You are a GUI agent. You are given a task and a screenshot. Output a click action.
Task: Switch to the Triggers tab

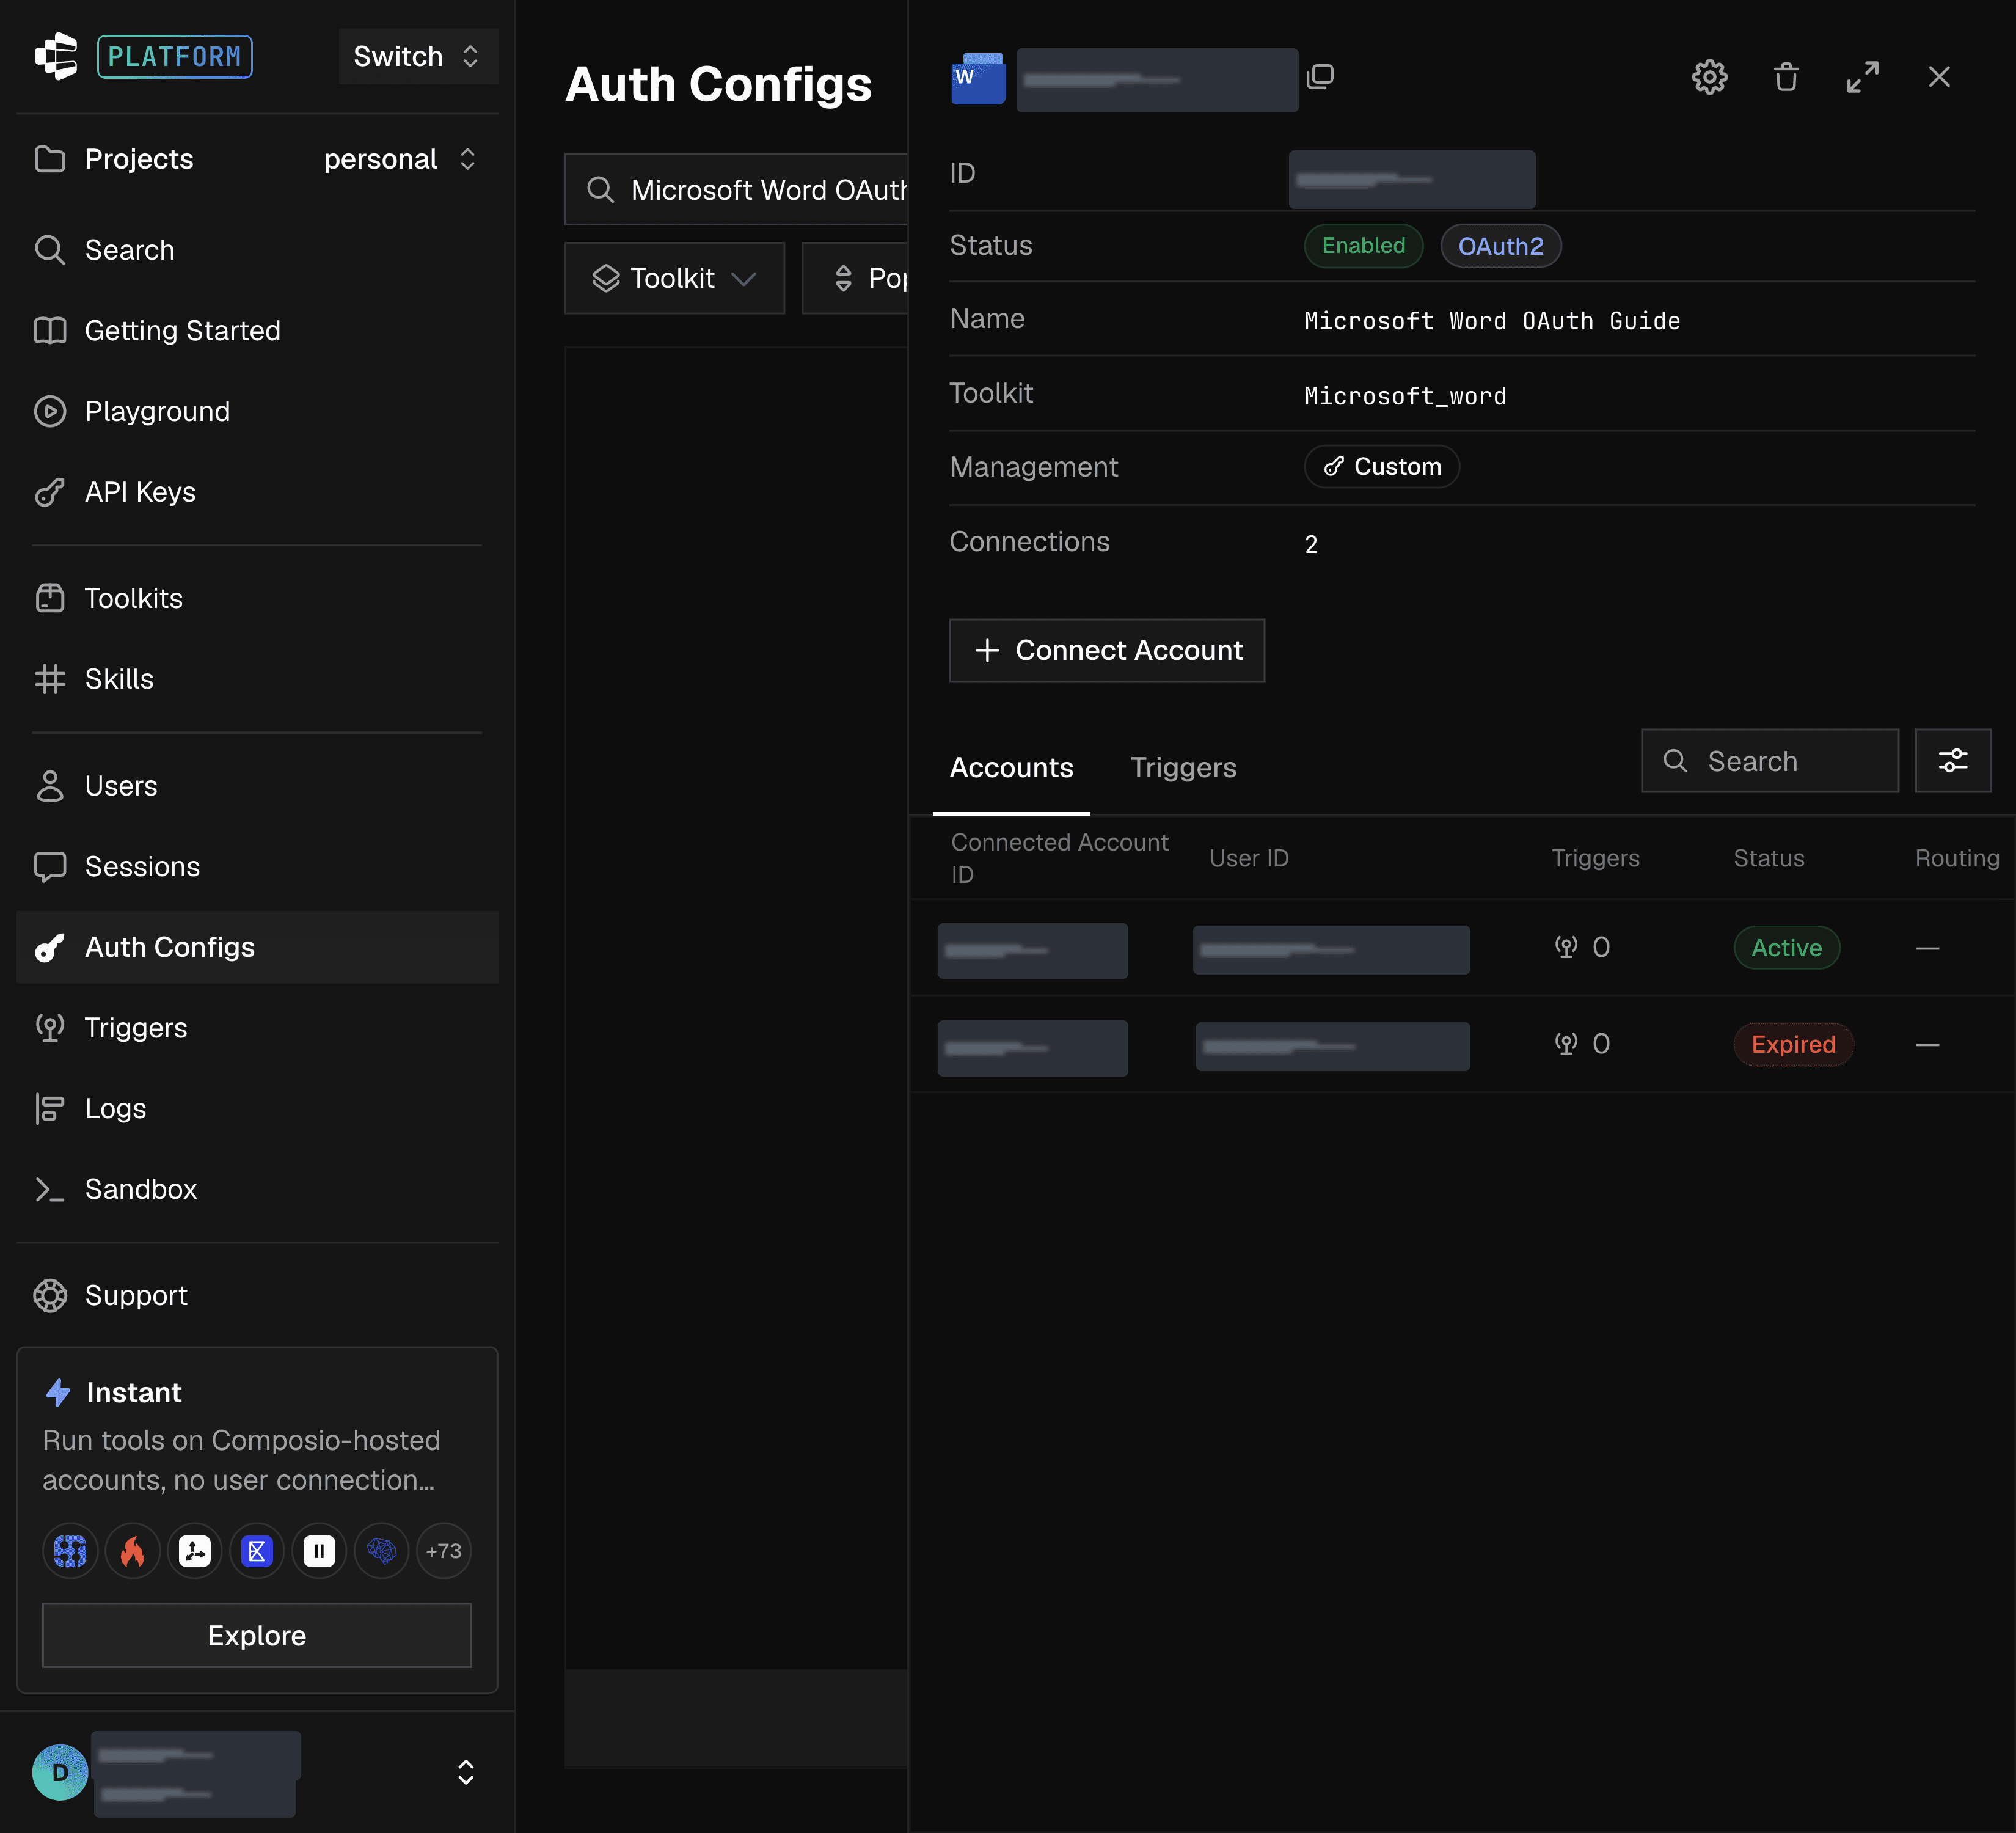point(1183,768)
